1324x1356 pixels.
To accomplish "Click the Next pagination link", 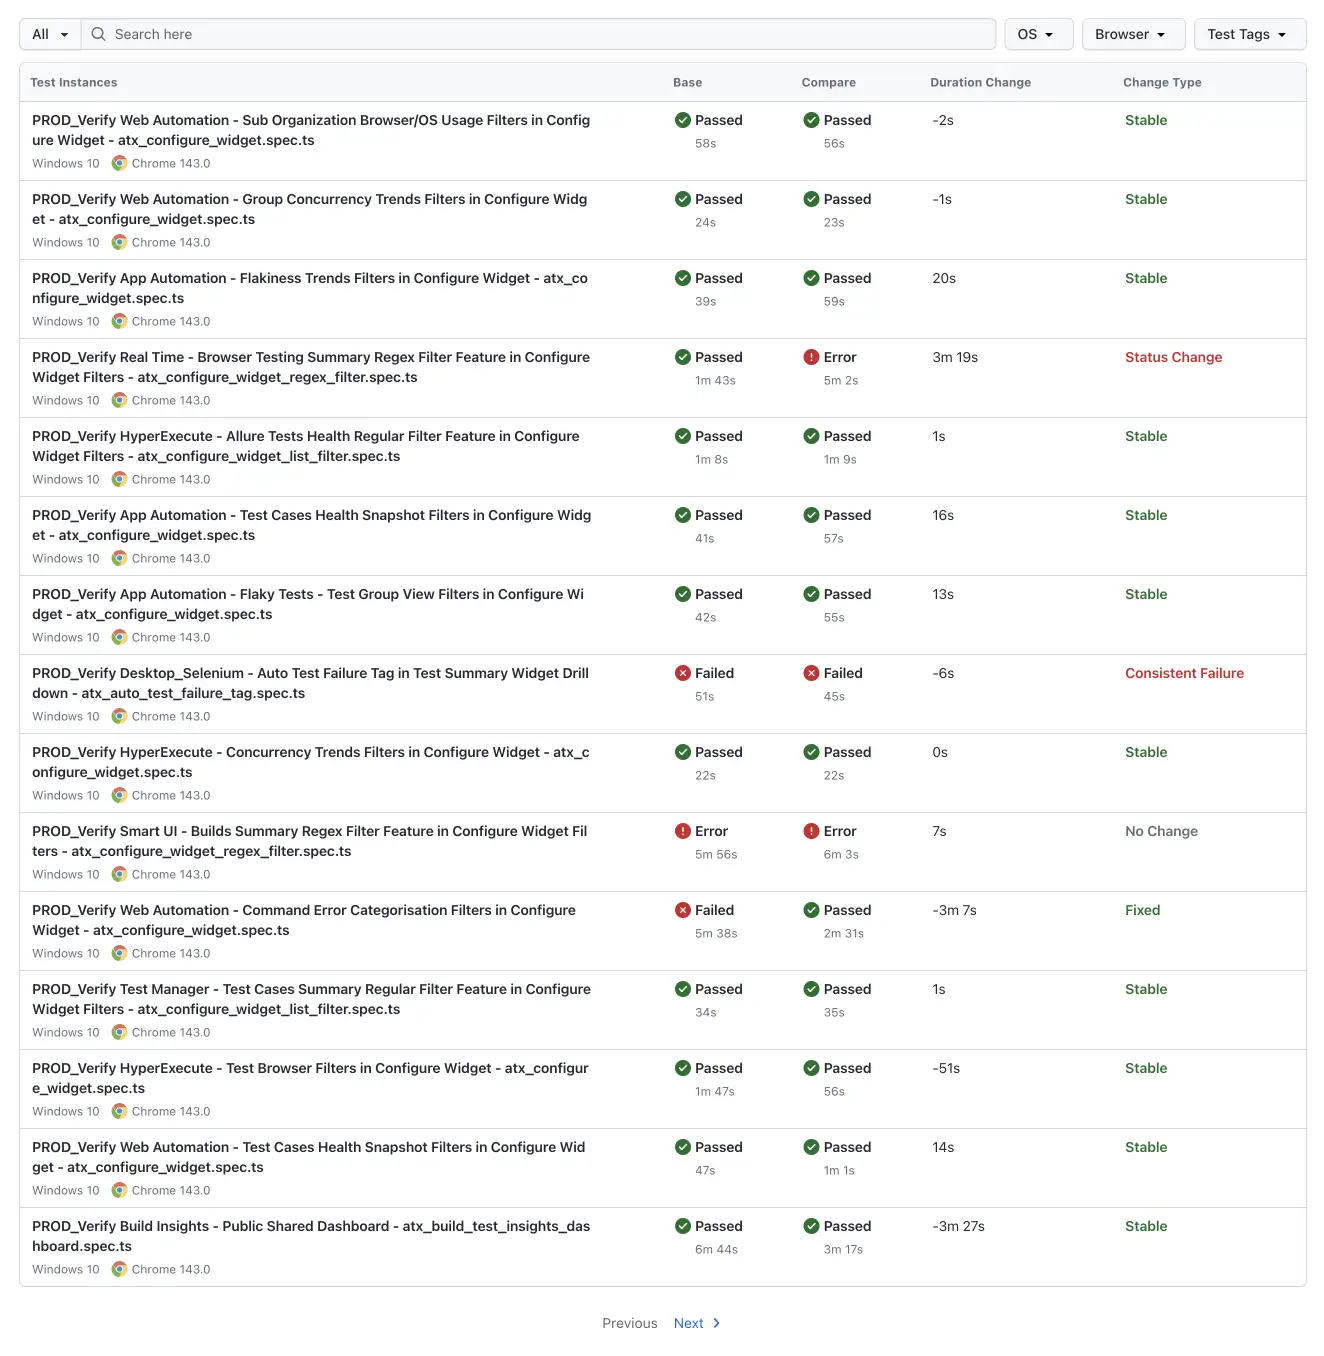I will (689, 1322).
